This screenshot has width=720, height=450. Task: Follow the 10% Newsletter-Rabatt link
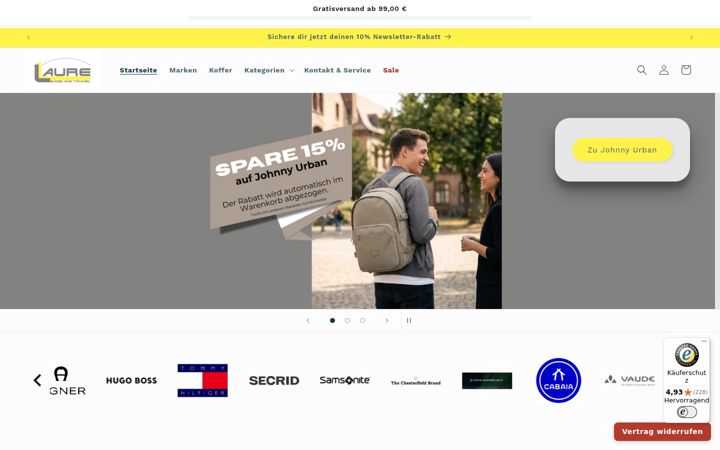coord(359,37)
